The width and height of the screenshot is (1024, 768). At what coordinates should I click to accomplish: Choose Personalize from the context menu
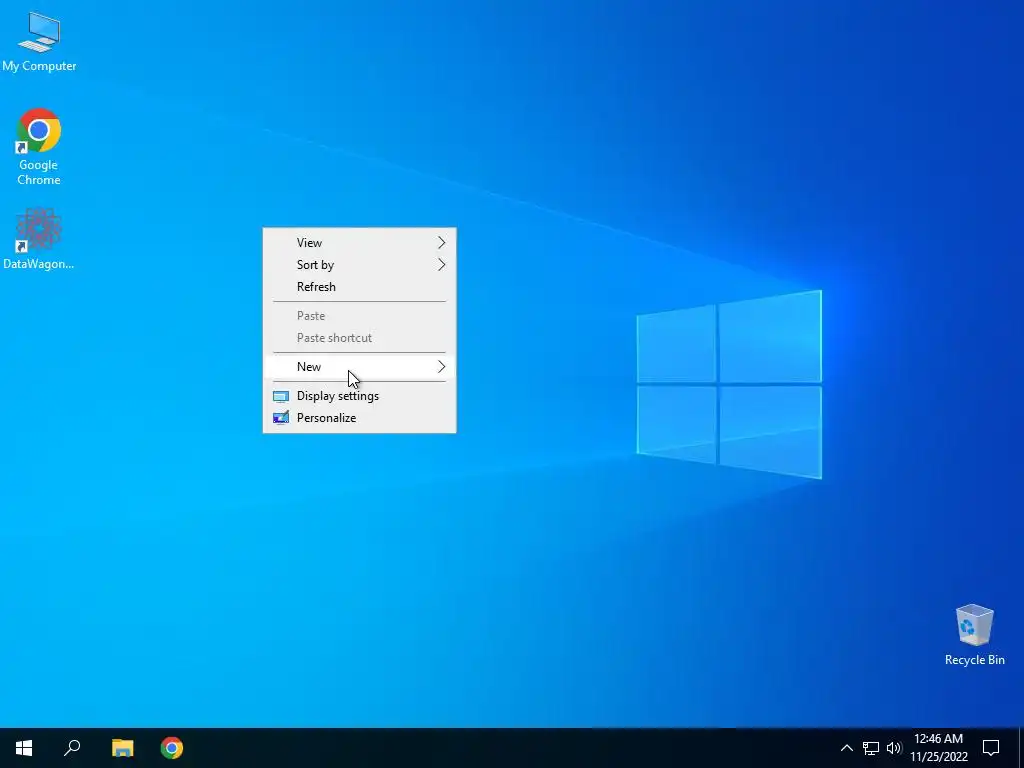coord(359,418)
